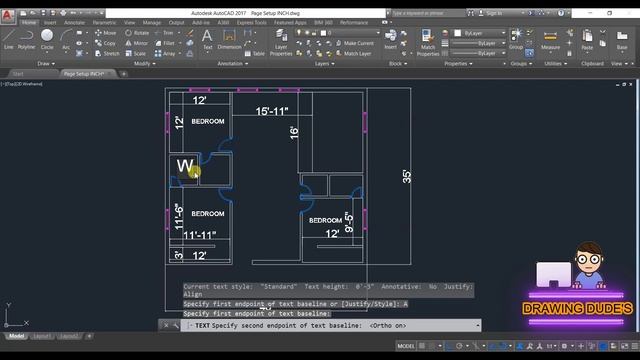Click the Scale tool
This screenshot has height=360, width=640.
coord(136,53)
